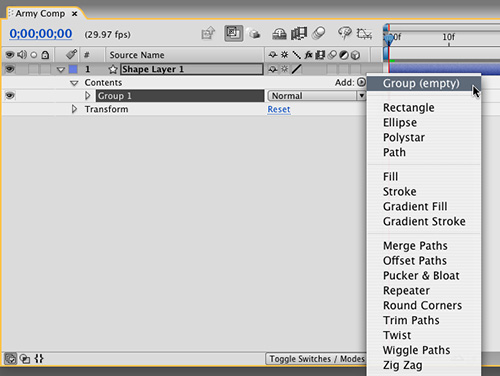Viewport: 500px width, 376px height.
Task: Toggle Hide Shy Layers icon
Action: [x=279, y=34]
